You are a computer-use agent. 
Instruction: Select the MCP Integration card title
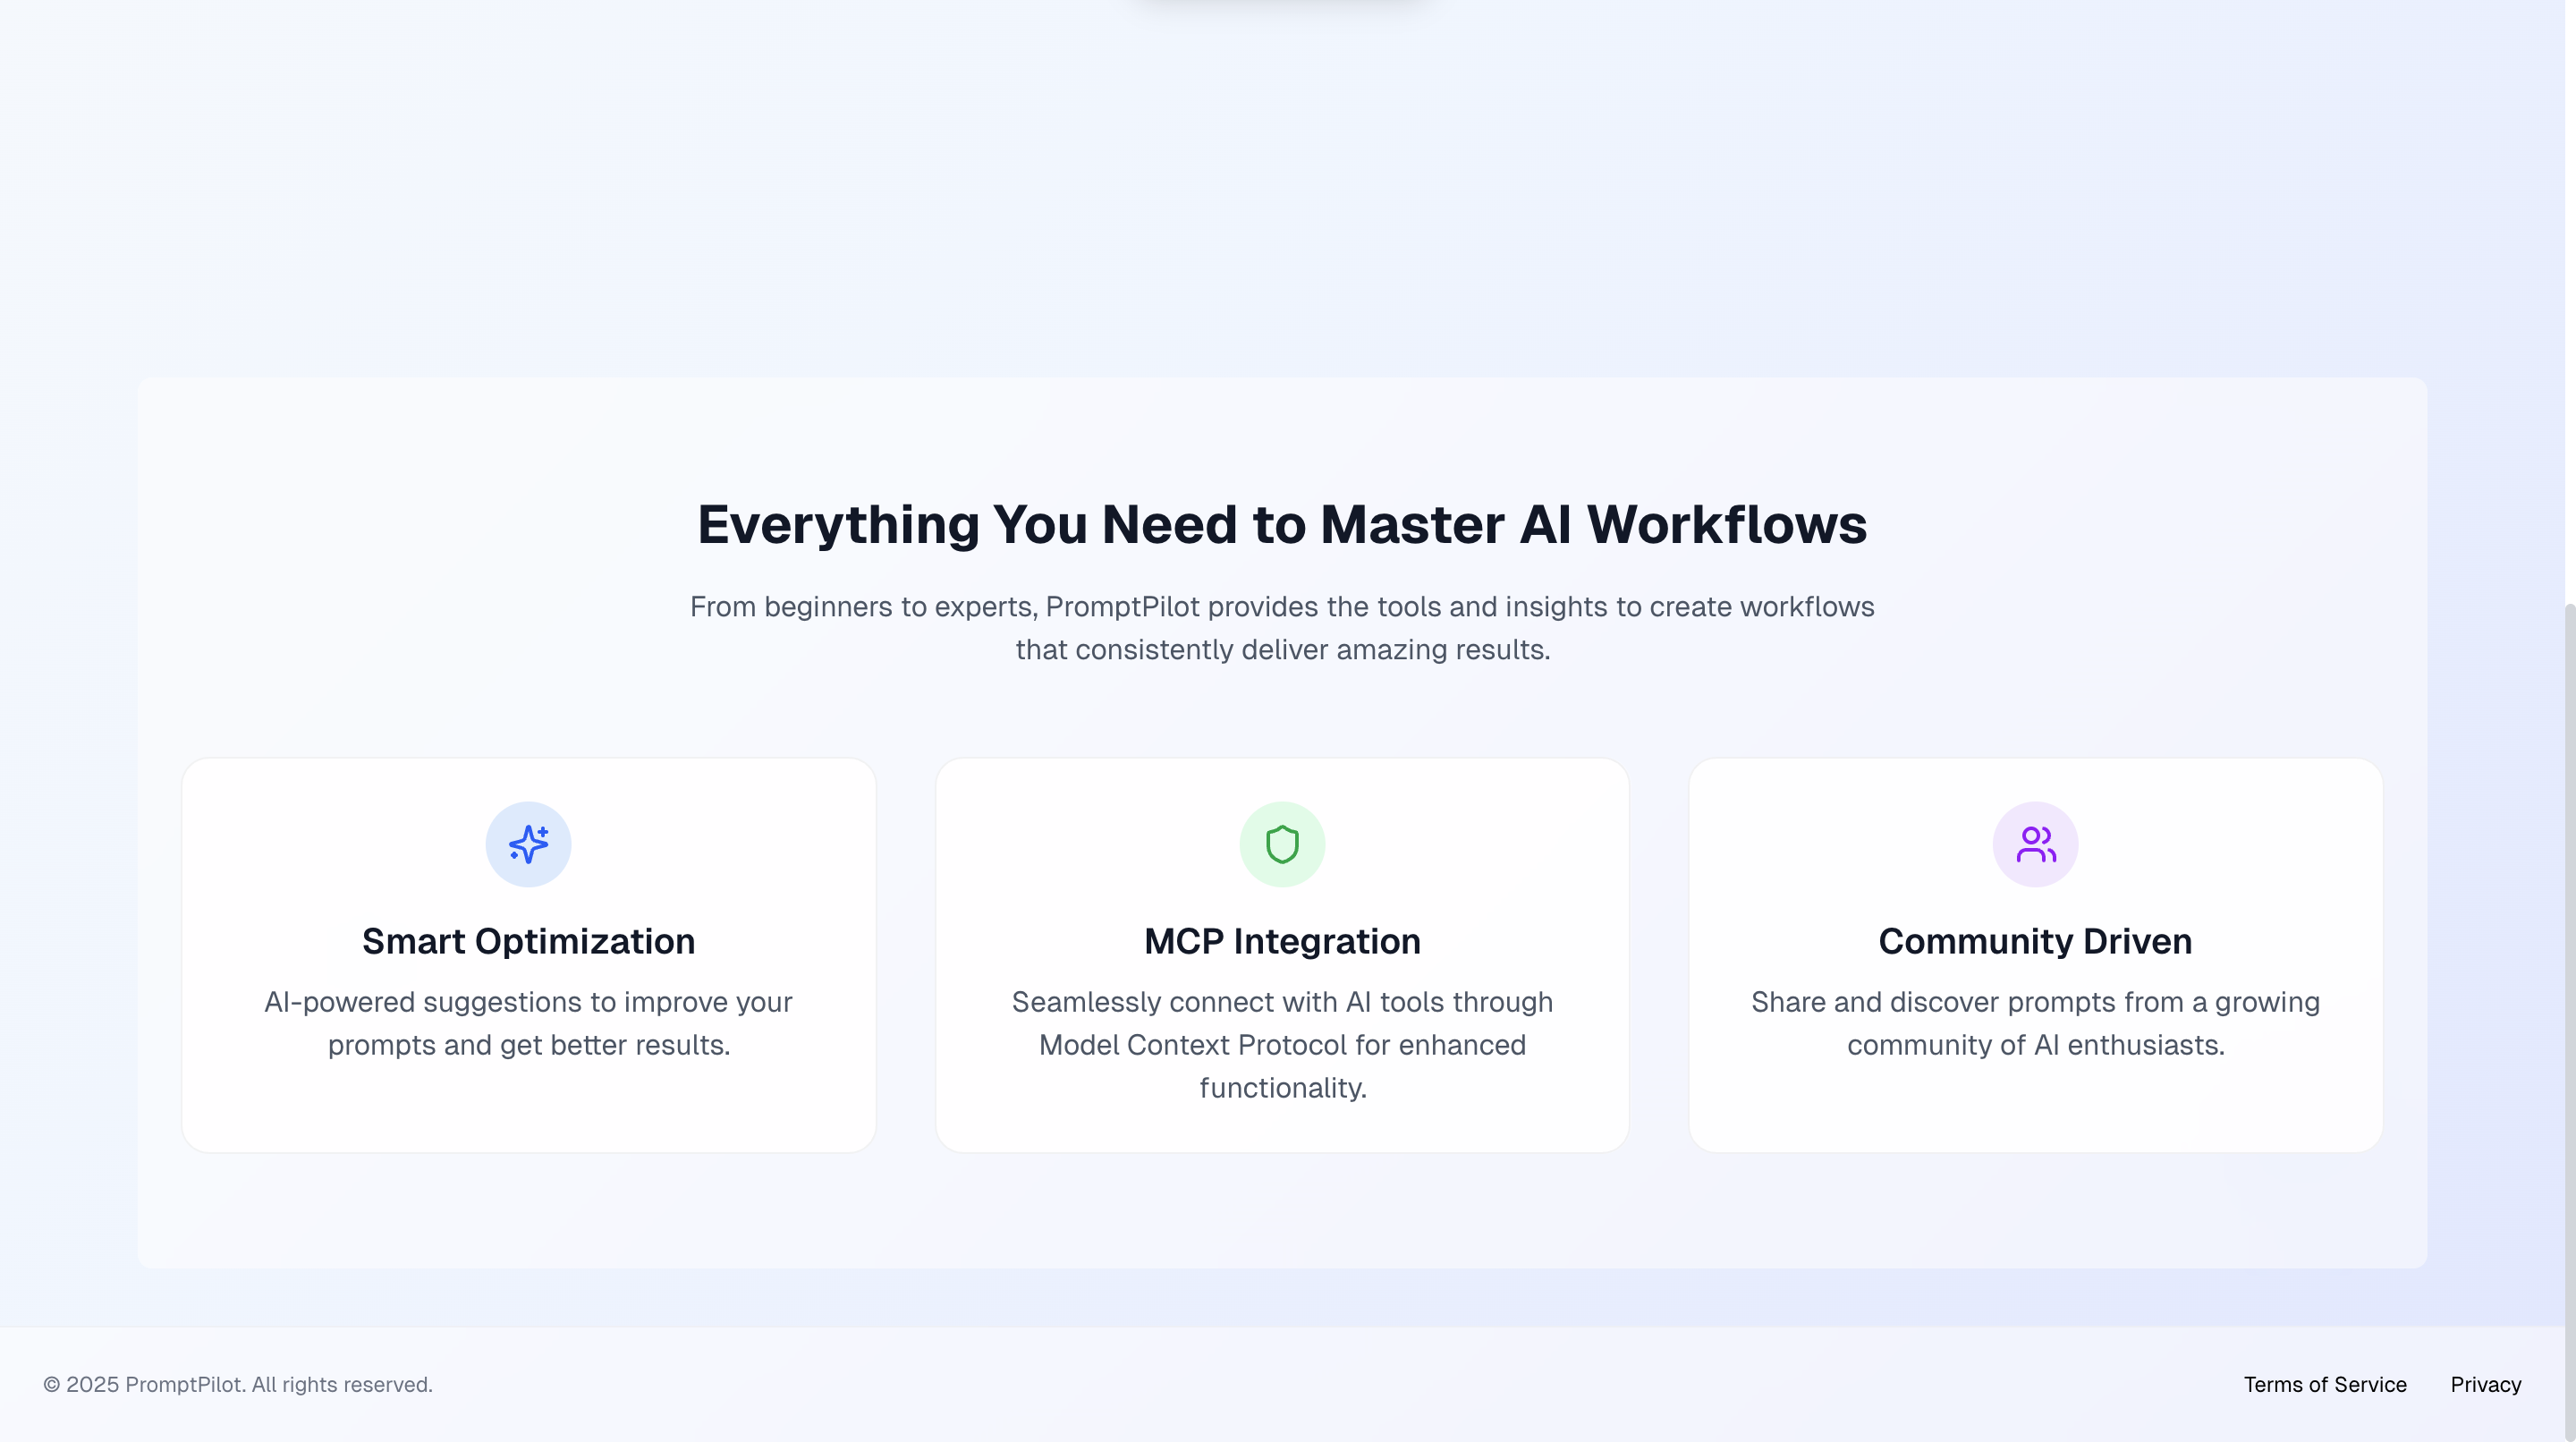point(1282,941)
